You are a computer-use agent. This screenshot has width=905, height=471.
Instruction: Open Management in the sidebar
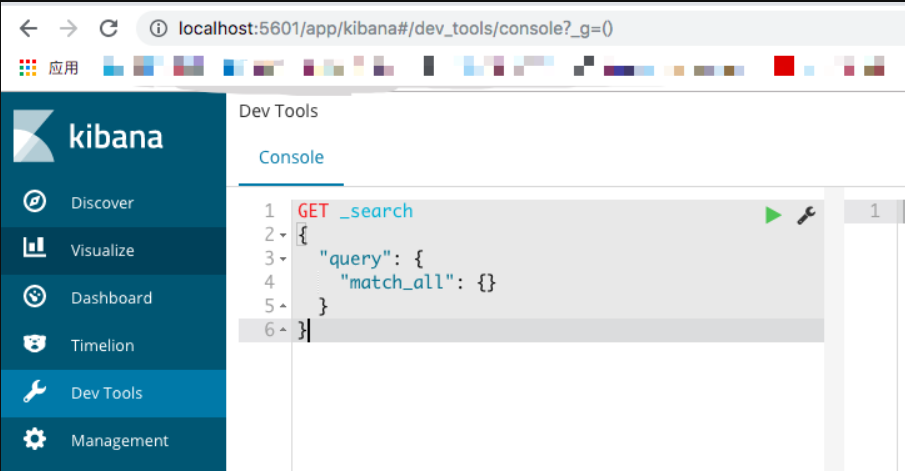(x=114, y=441)
